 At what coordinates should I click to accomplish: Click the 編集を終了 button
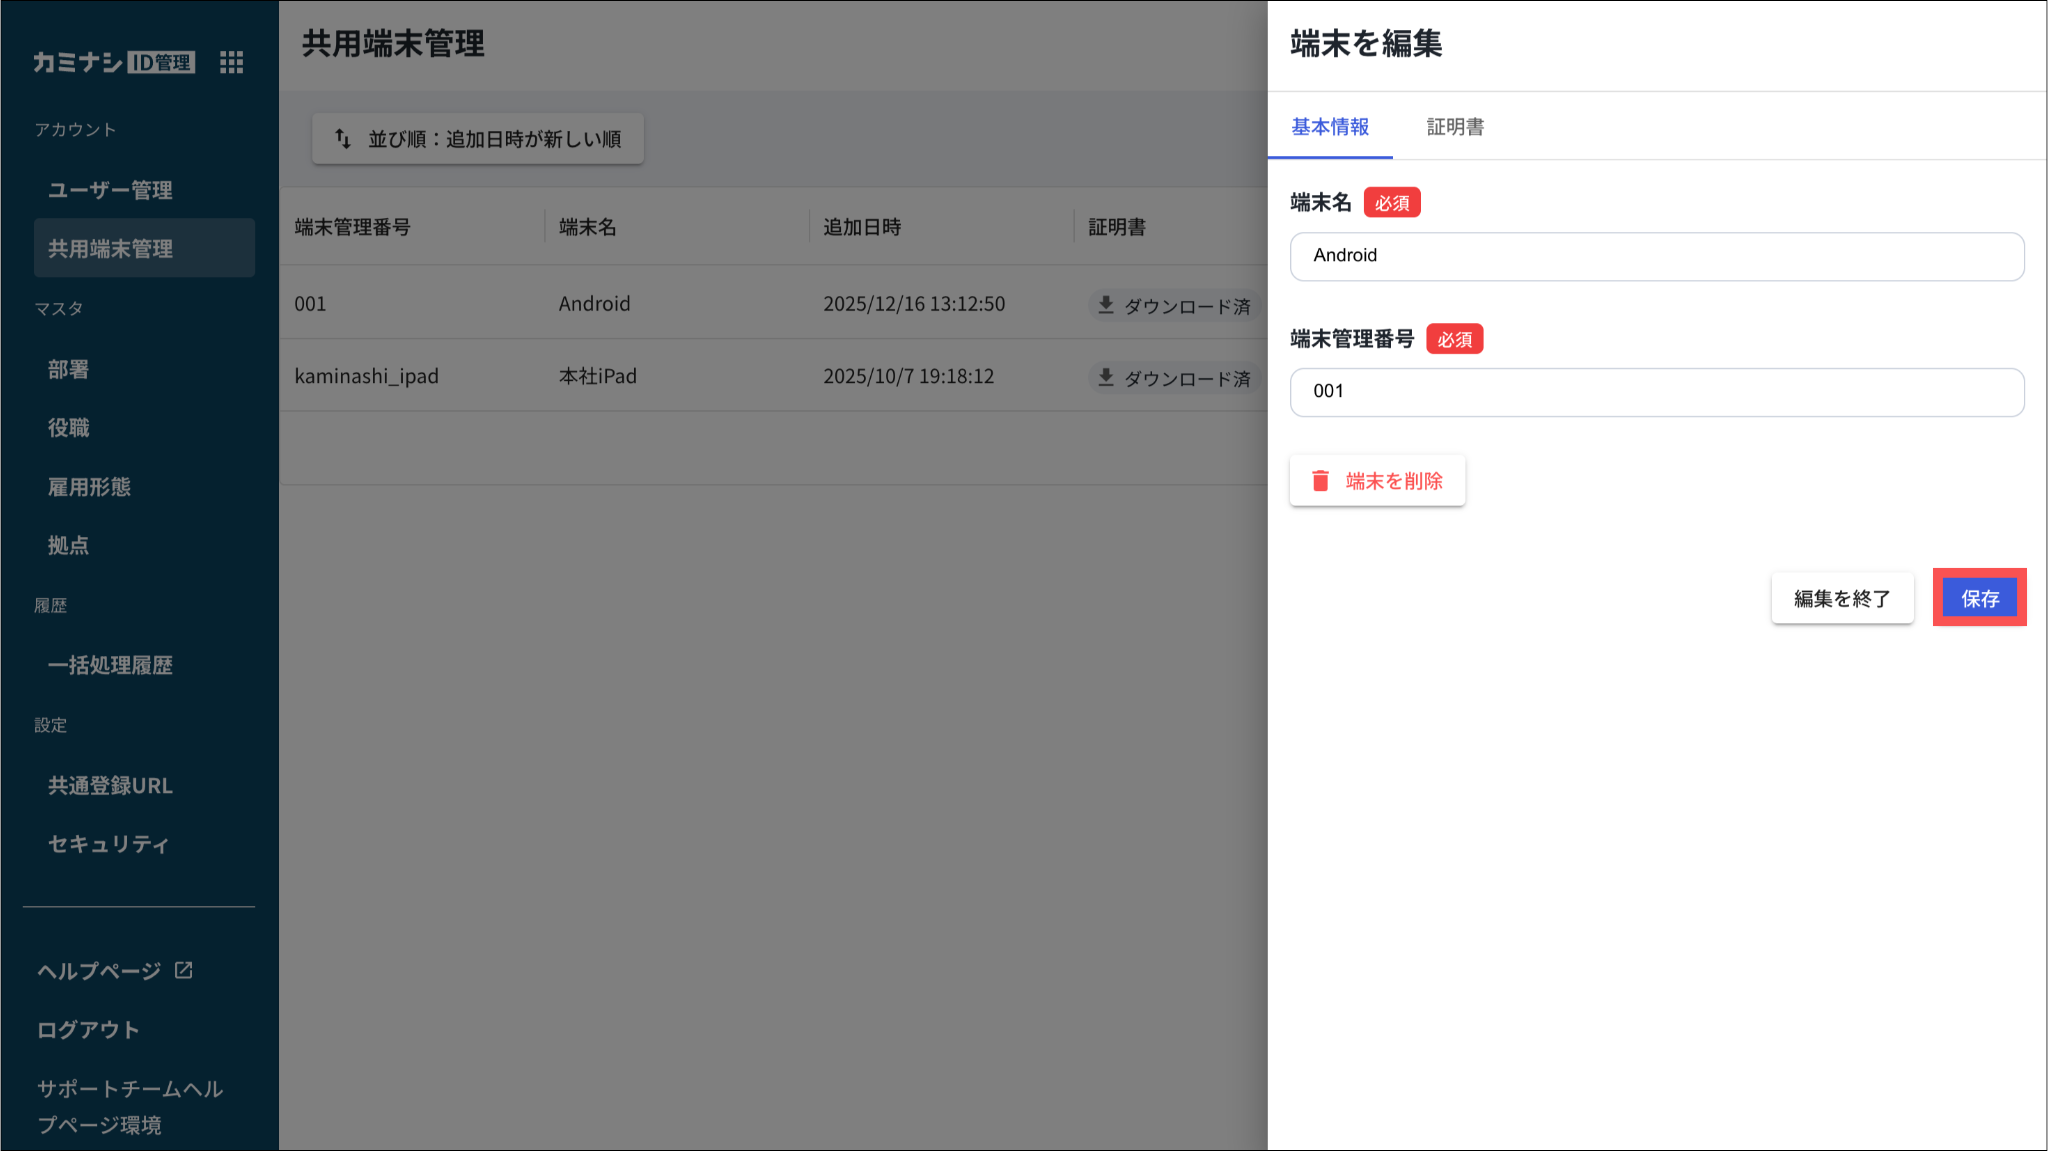click(x=1841, y=598)
